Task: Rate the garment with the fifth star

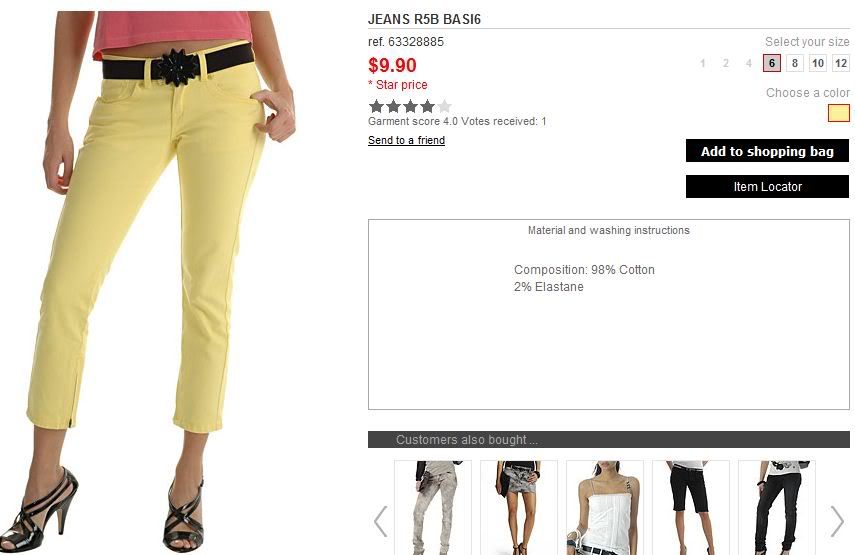Action: pyautogui.click(x=444, y=106)
